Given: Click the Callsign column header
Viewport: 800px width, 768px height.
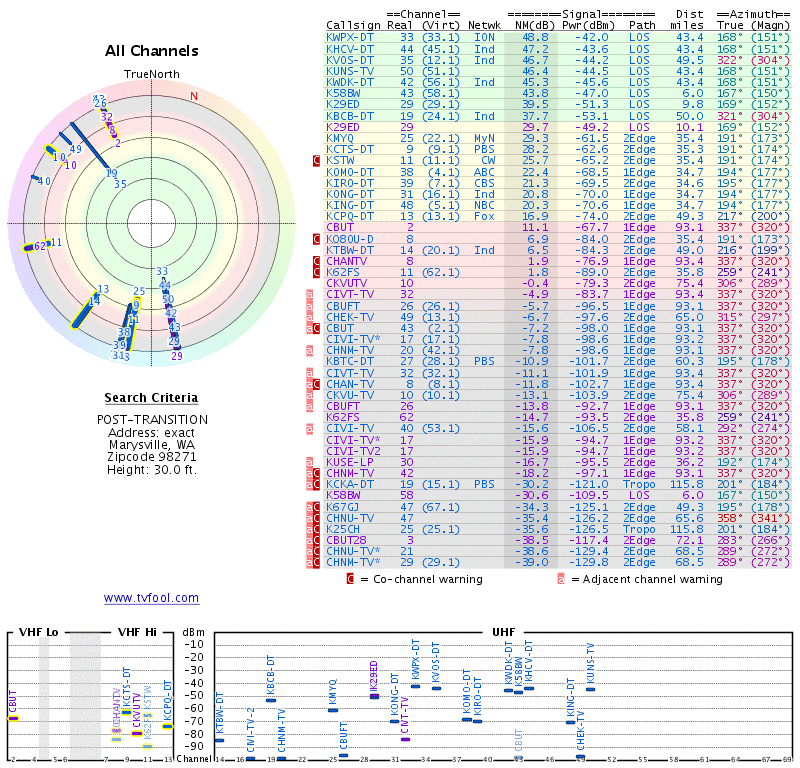Looking at the screenshot, I should [x=353, y=25].
